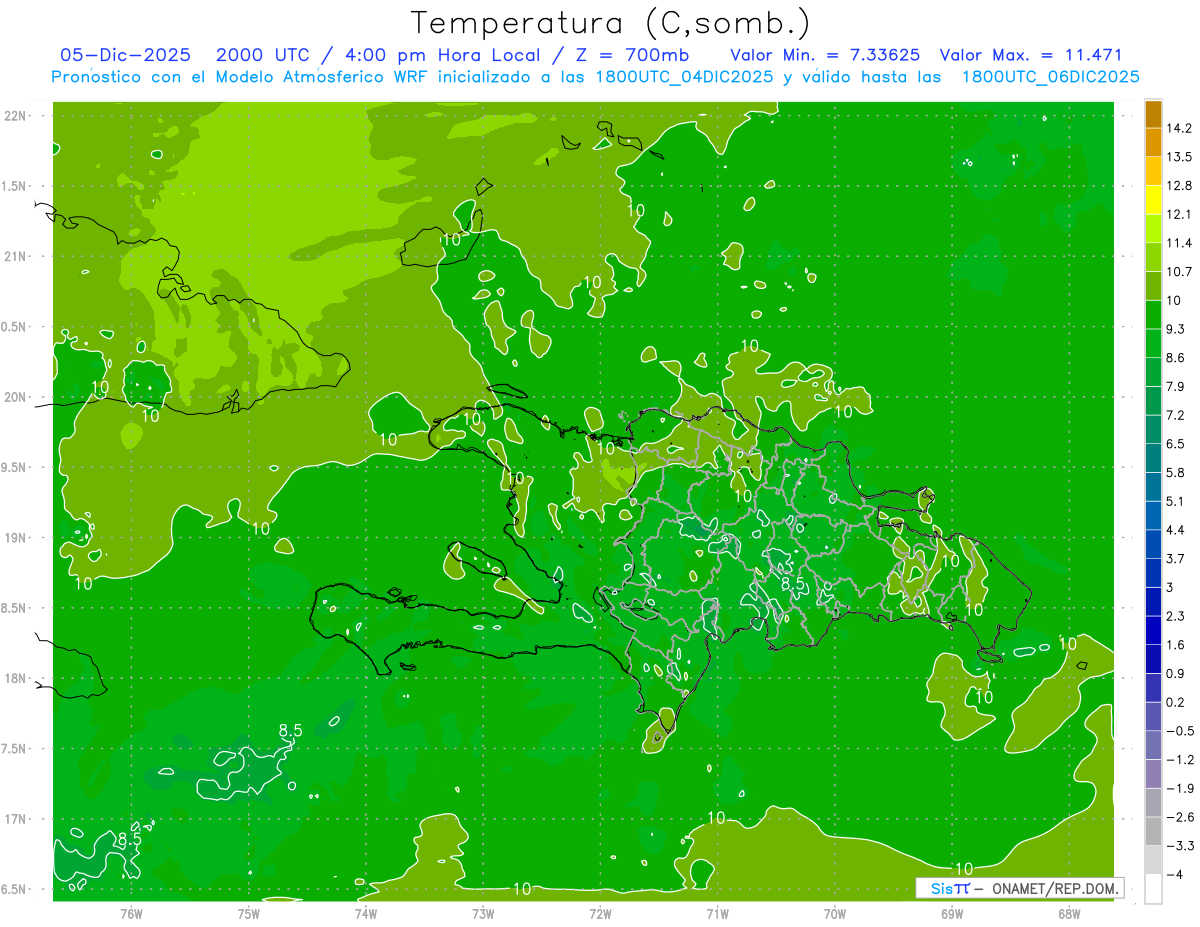This screenshot has height=927, width=1200.
Task: Click the "72W" longitude axis label
Action: coord(600,913)
